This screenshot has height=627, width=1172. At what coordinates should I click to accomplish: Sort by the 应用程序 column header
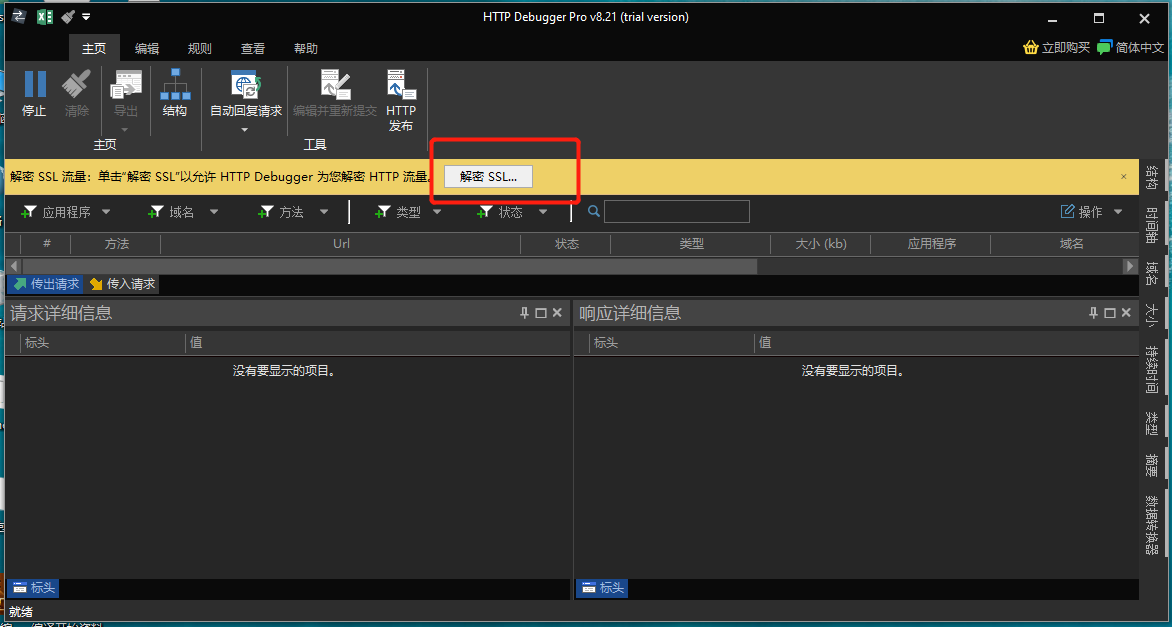point(931,244)
